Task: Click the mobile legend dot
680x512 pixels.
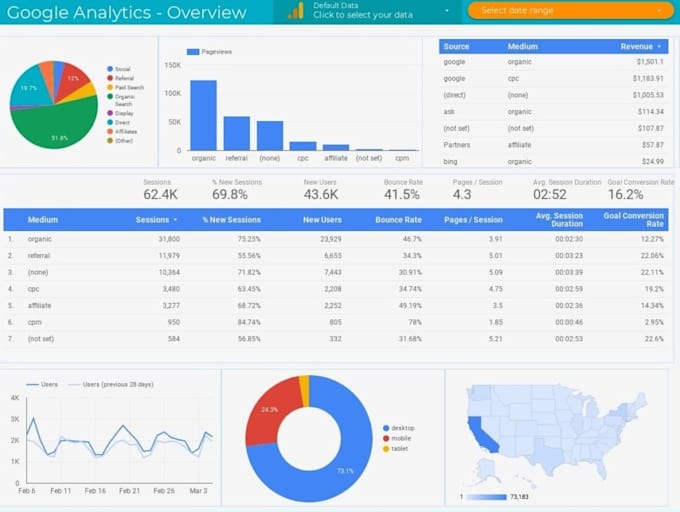Action: pos(386,438)
